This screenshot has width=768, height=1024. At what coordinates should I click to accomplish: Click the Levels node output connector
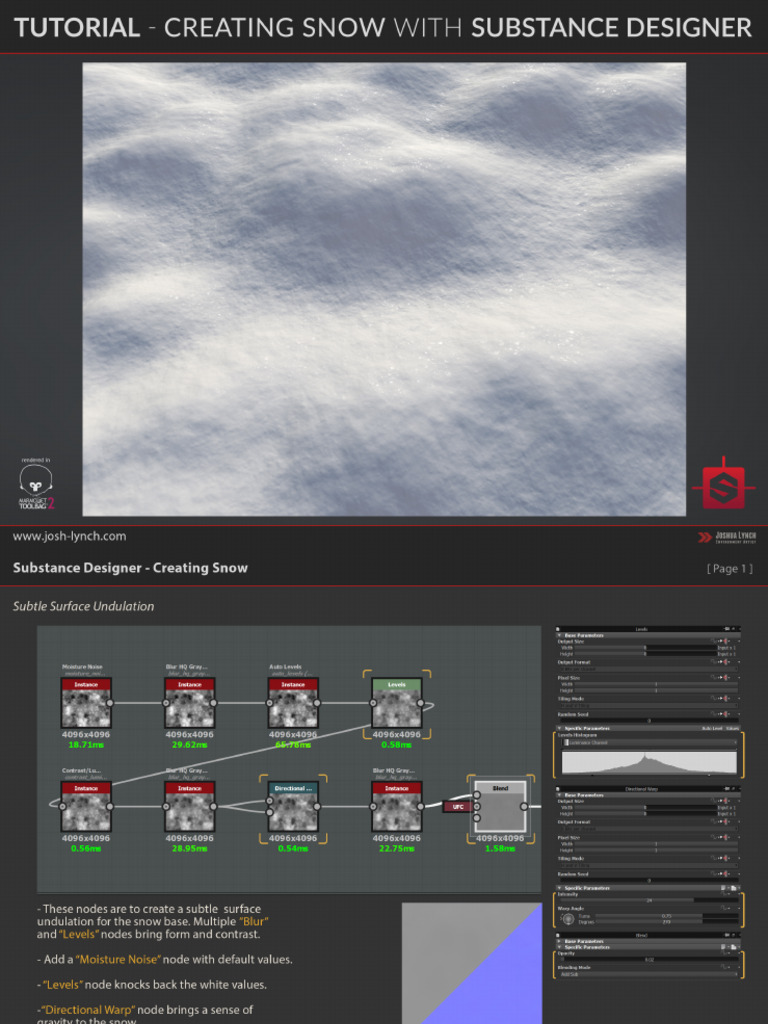421,703
